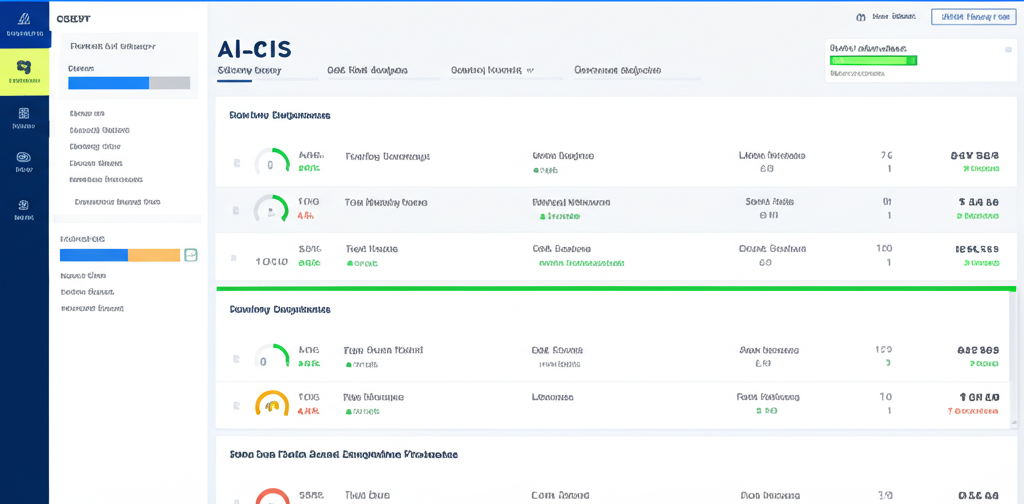Click small grey square icon in green-bar card
Viewport: 1024px width, 504px height.
click(1008, 50)
